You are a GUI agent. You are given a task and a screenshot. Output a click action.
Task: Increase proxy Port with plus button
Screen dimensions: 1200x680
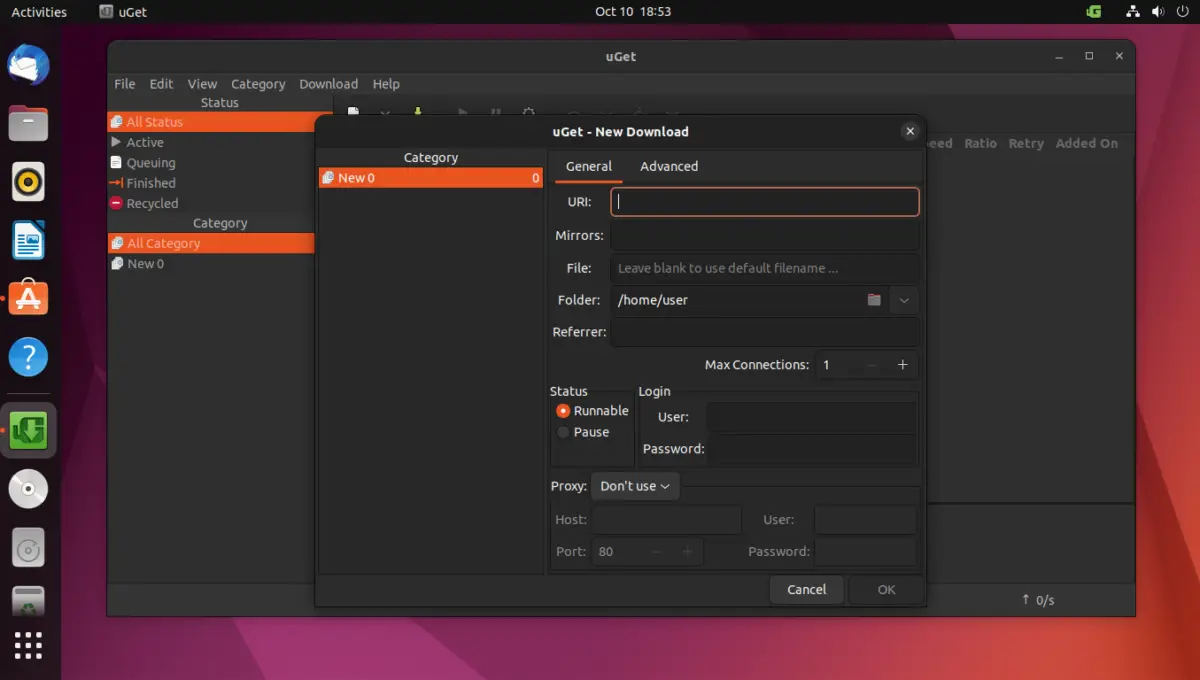[687, 552]
